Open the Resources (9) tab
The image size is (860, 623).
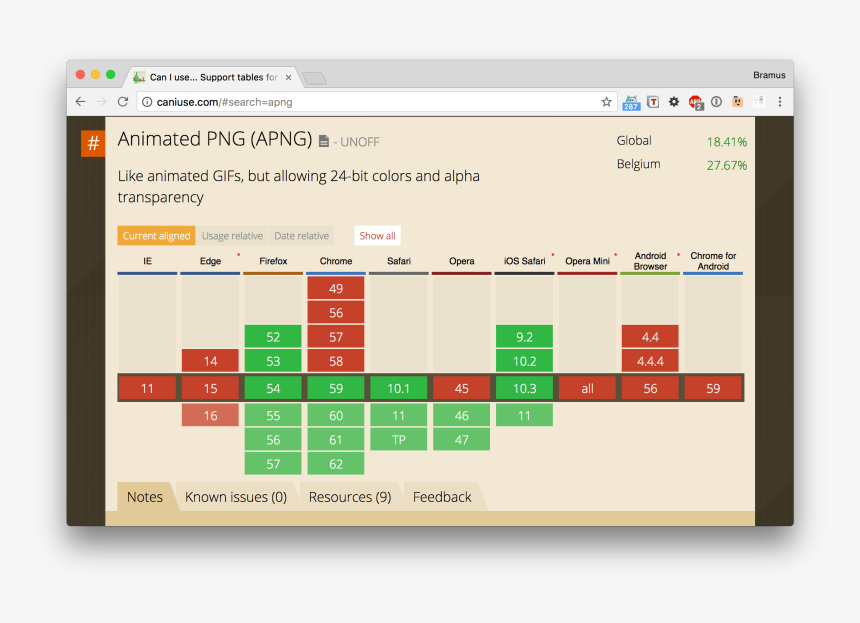pyautogui.click(x=349, y=497)
